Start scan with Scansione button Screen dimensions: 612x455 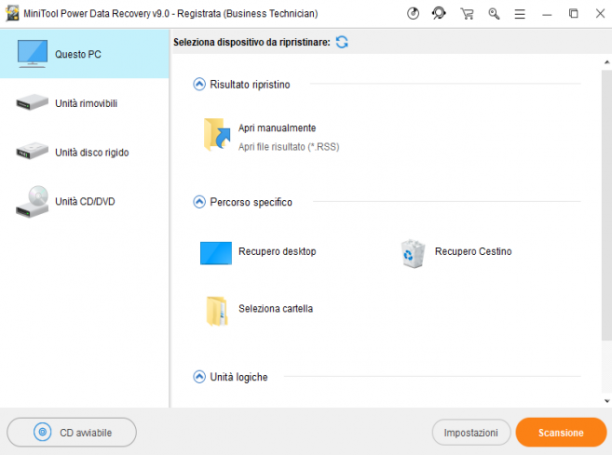pos(561,432)
